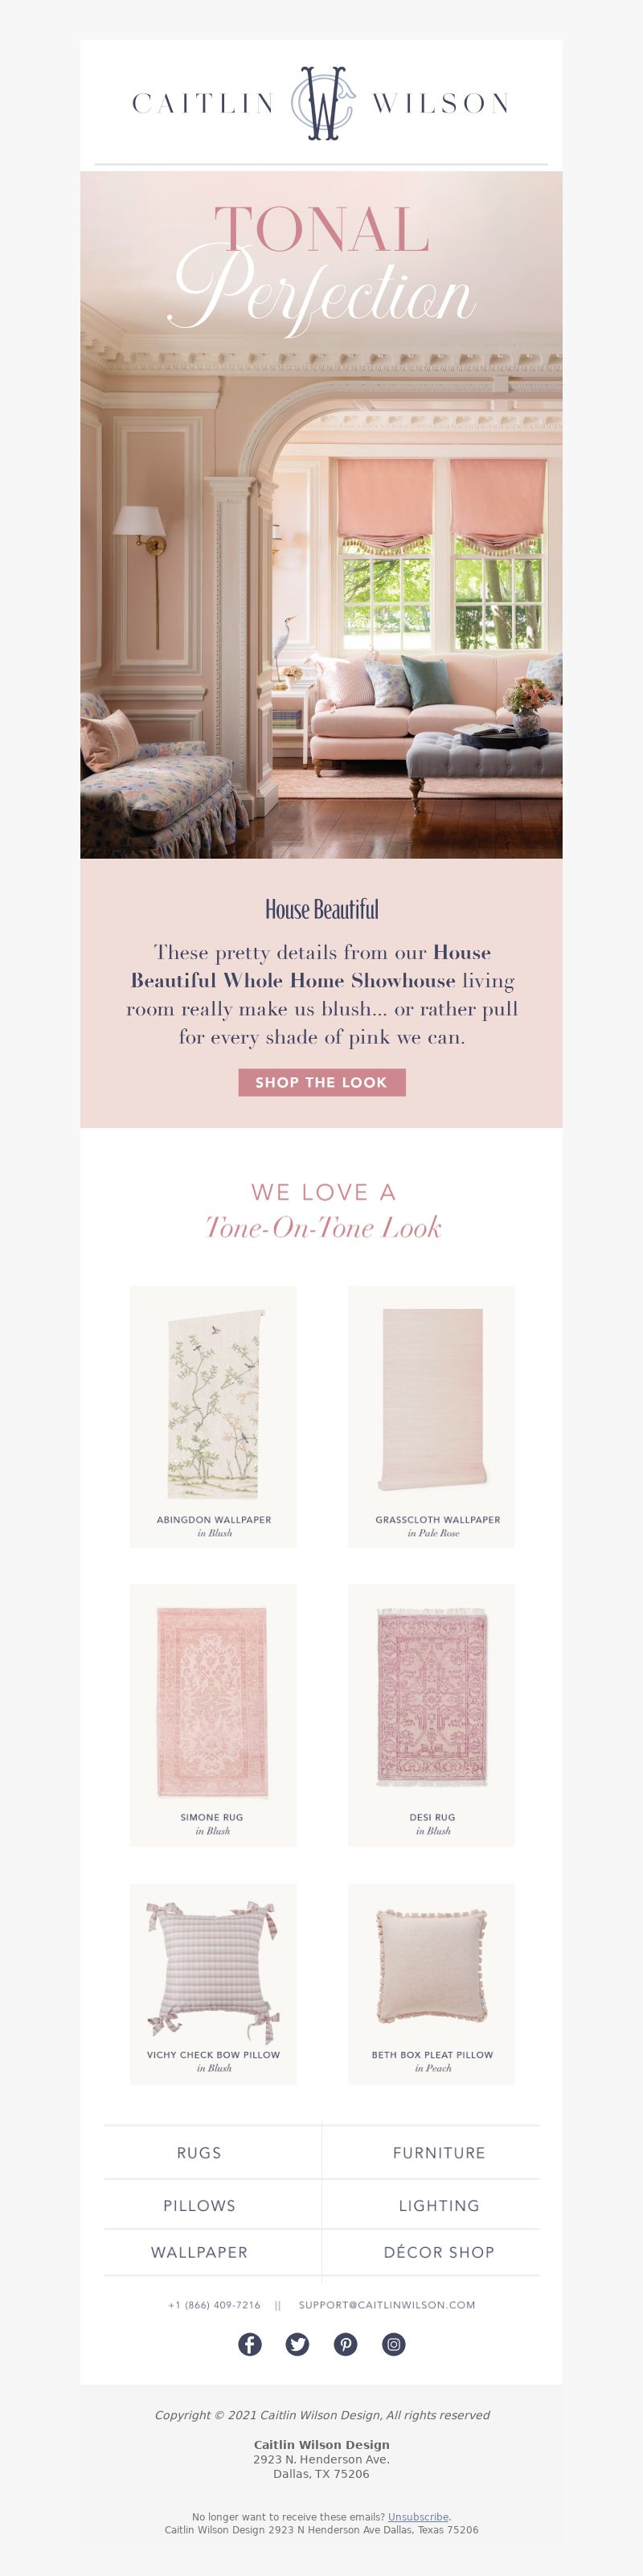Screen dimensions: 643x2576
Task: Click the support email address link
Action: click(x=387, y=2304)
